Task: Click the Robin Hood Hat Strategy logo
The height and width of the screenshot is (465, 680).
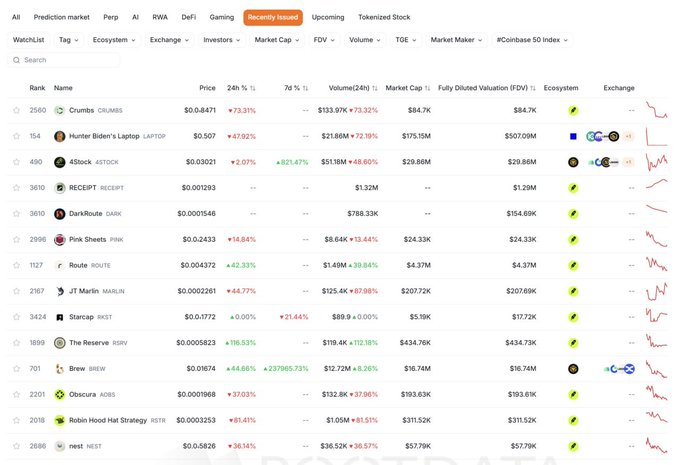Action: tap(59, 420)
